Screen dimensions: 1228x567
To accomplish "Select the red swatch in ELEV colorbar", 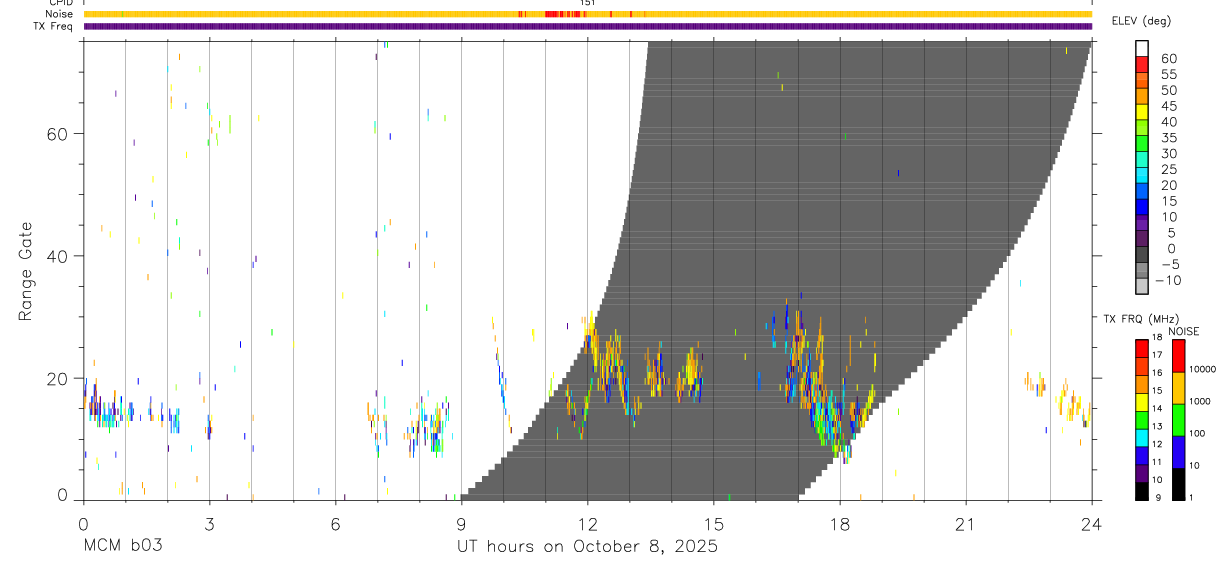I will coord(1142,63).
